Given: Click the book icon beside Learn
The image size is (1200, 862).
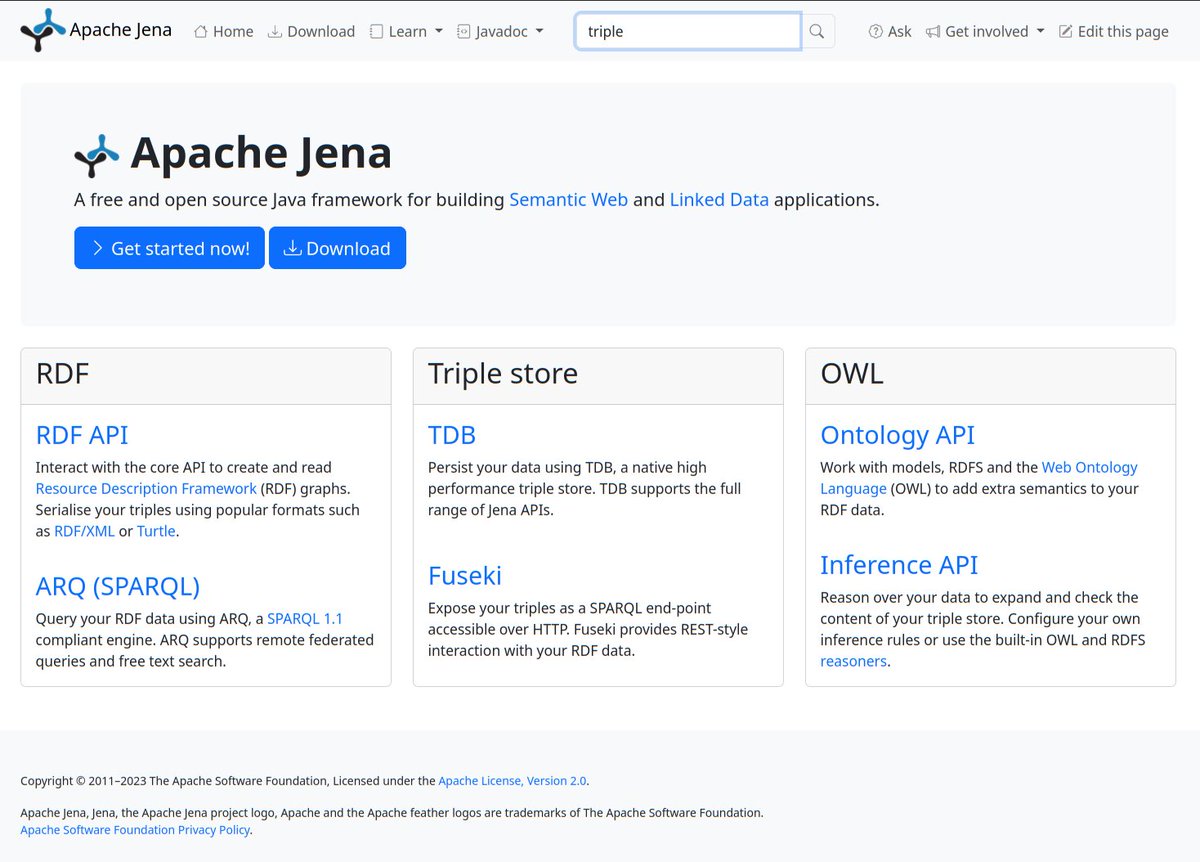Looking at the screenshot, I should point(376,31).
